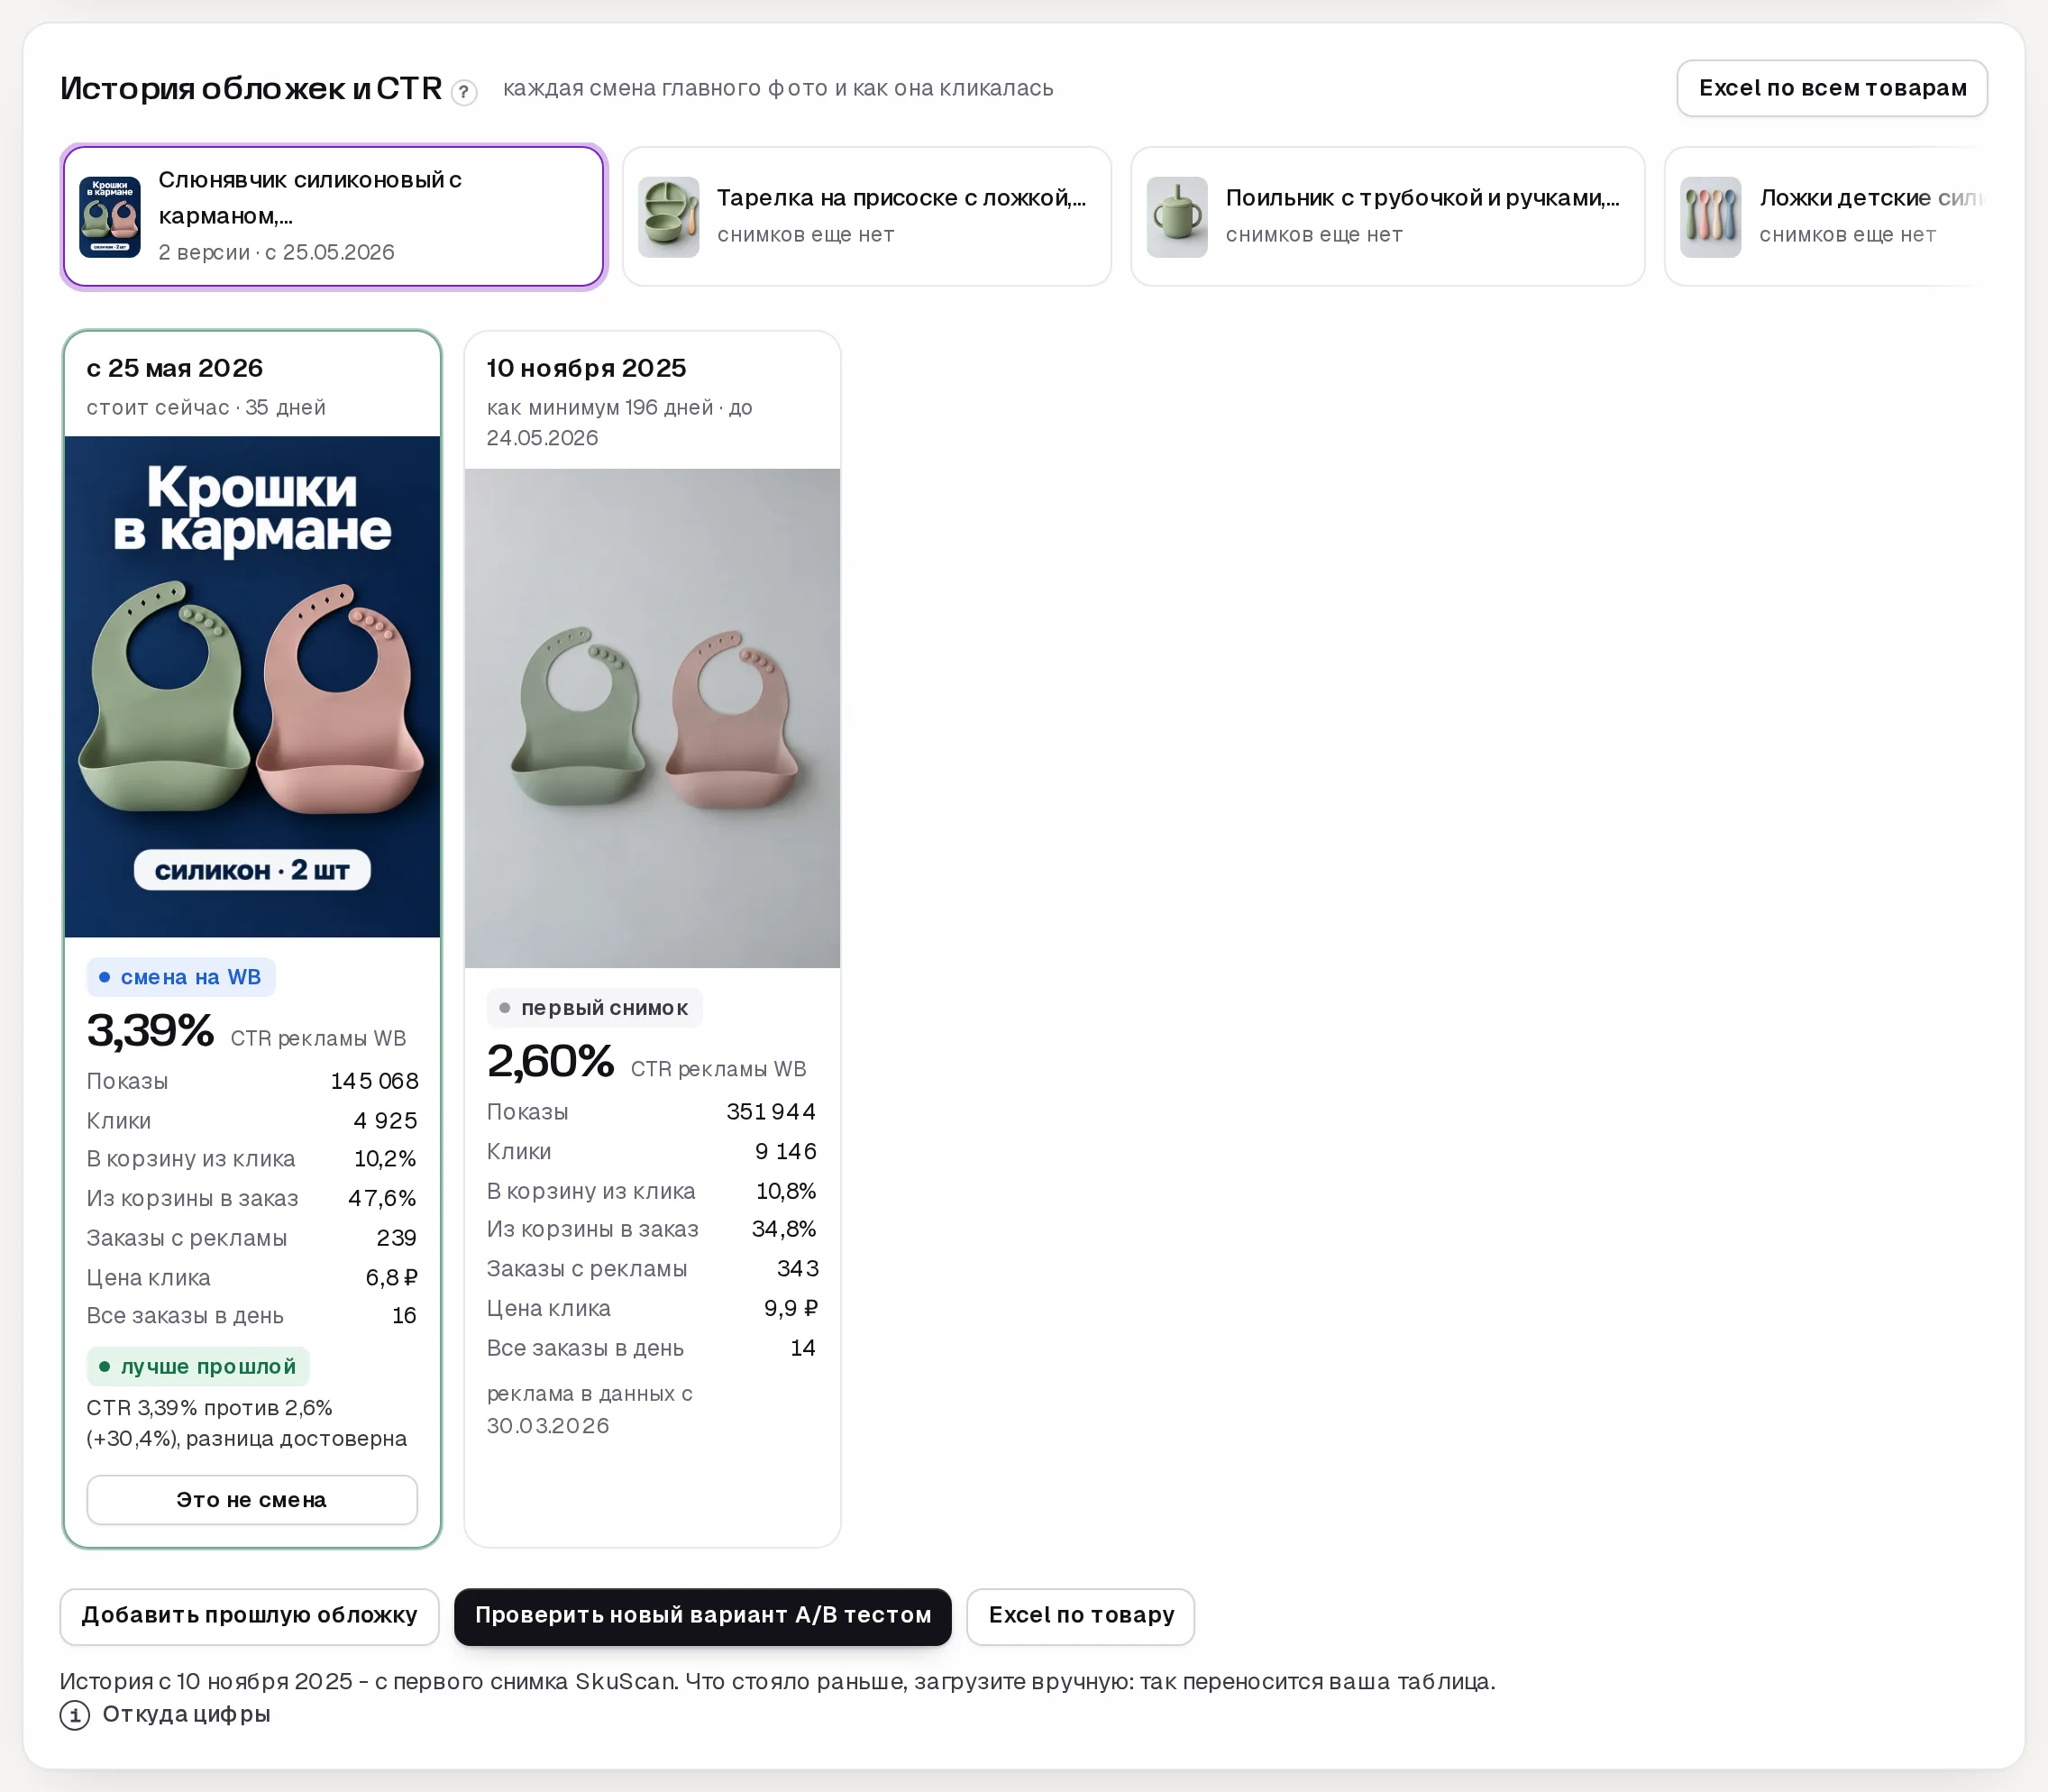Open the Крошки в кармане cover image
The height and width of the screenshot is (1792, 2048).
[x=252, y=686]
